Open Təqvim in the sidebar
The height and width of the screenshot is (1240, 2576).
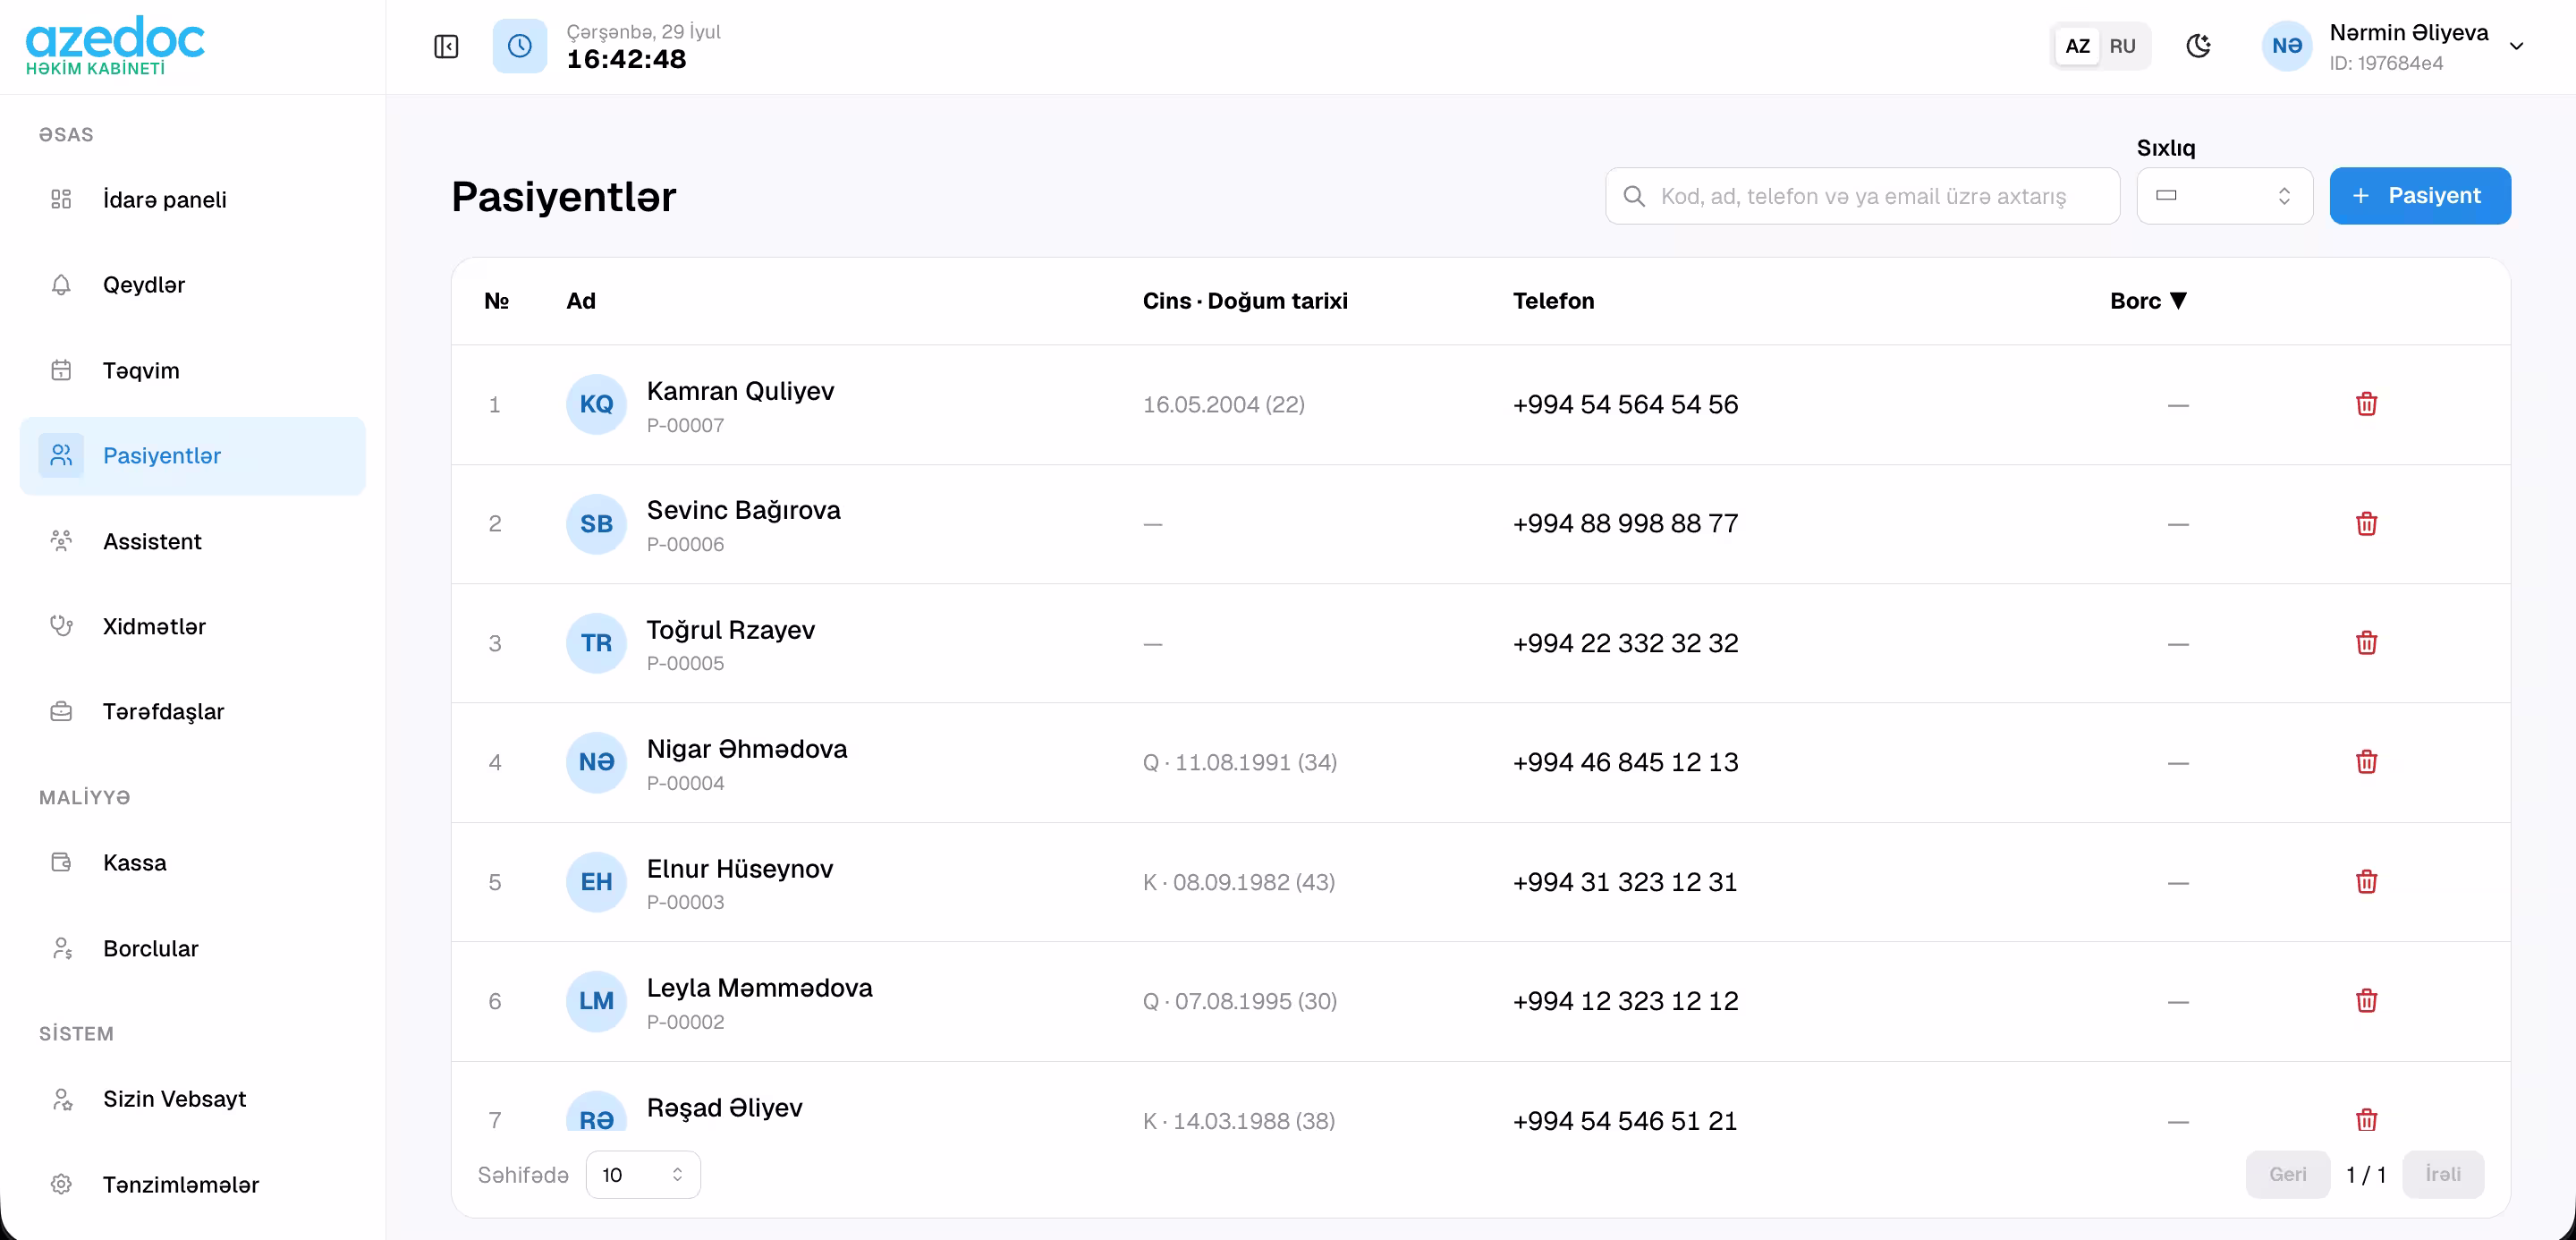192,370
